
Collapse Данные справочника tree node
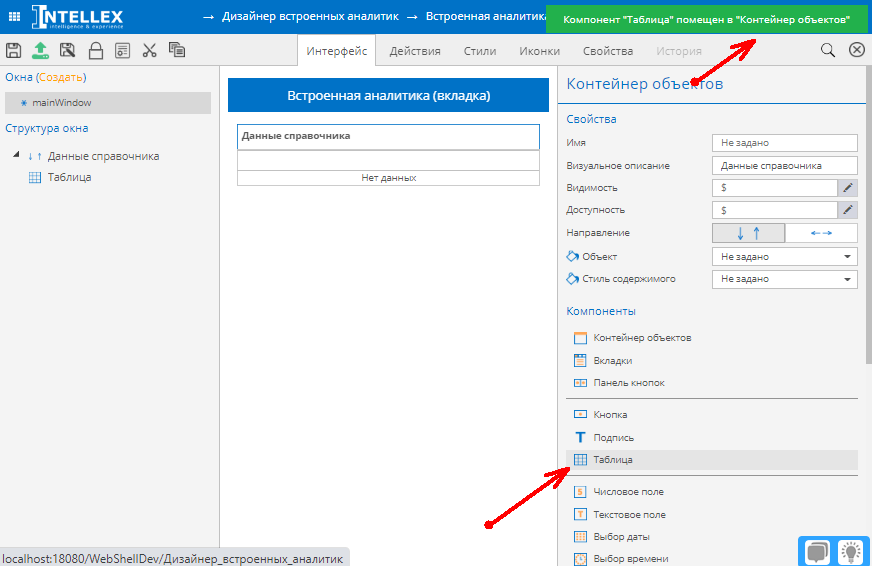pyautogui.click(x=16, y=155)
